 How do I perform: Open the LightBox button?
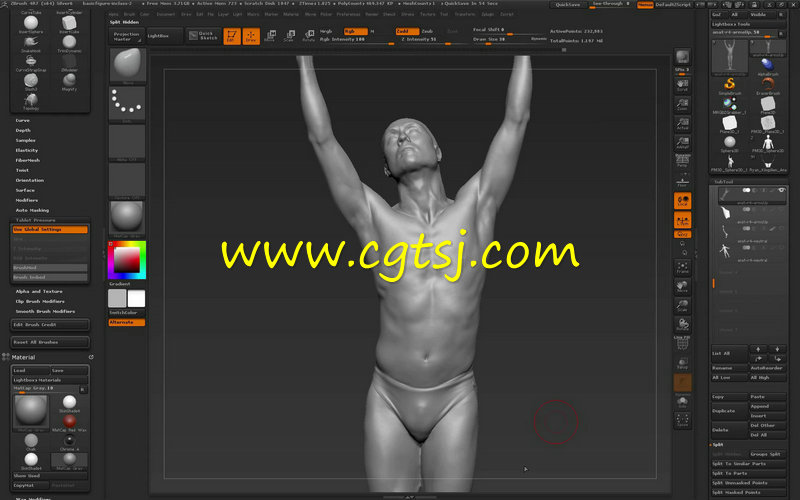(164, 36)
